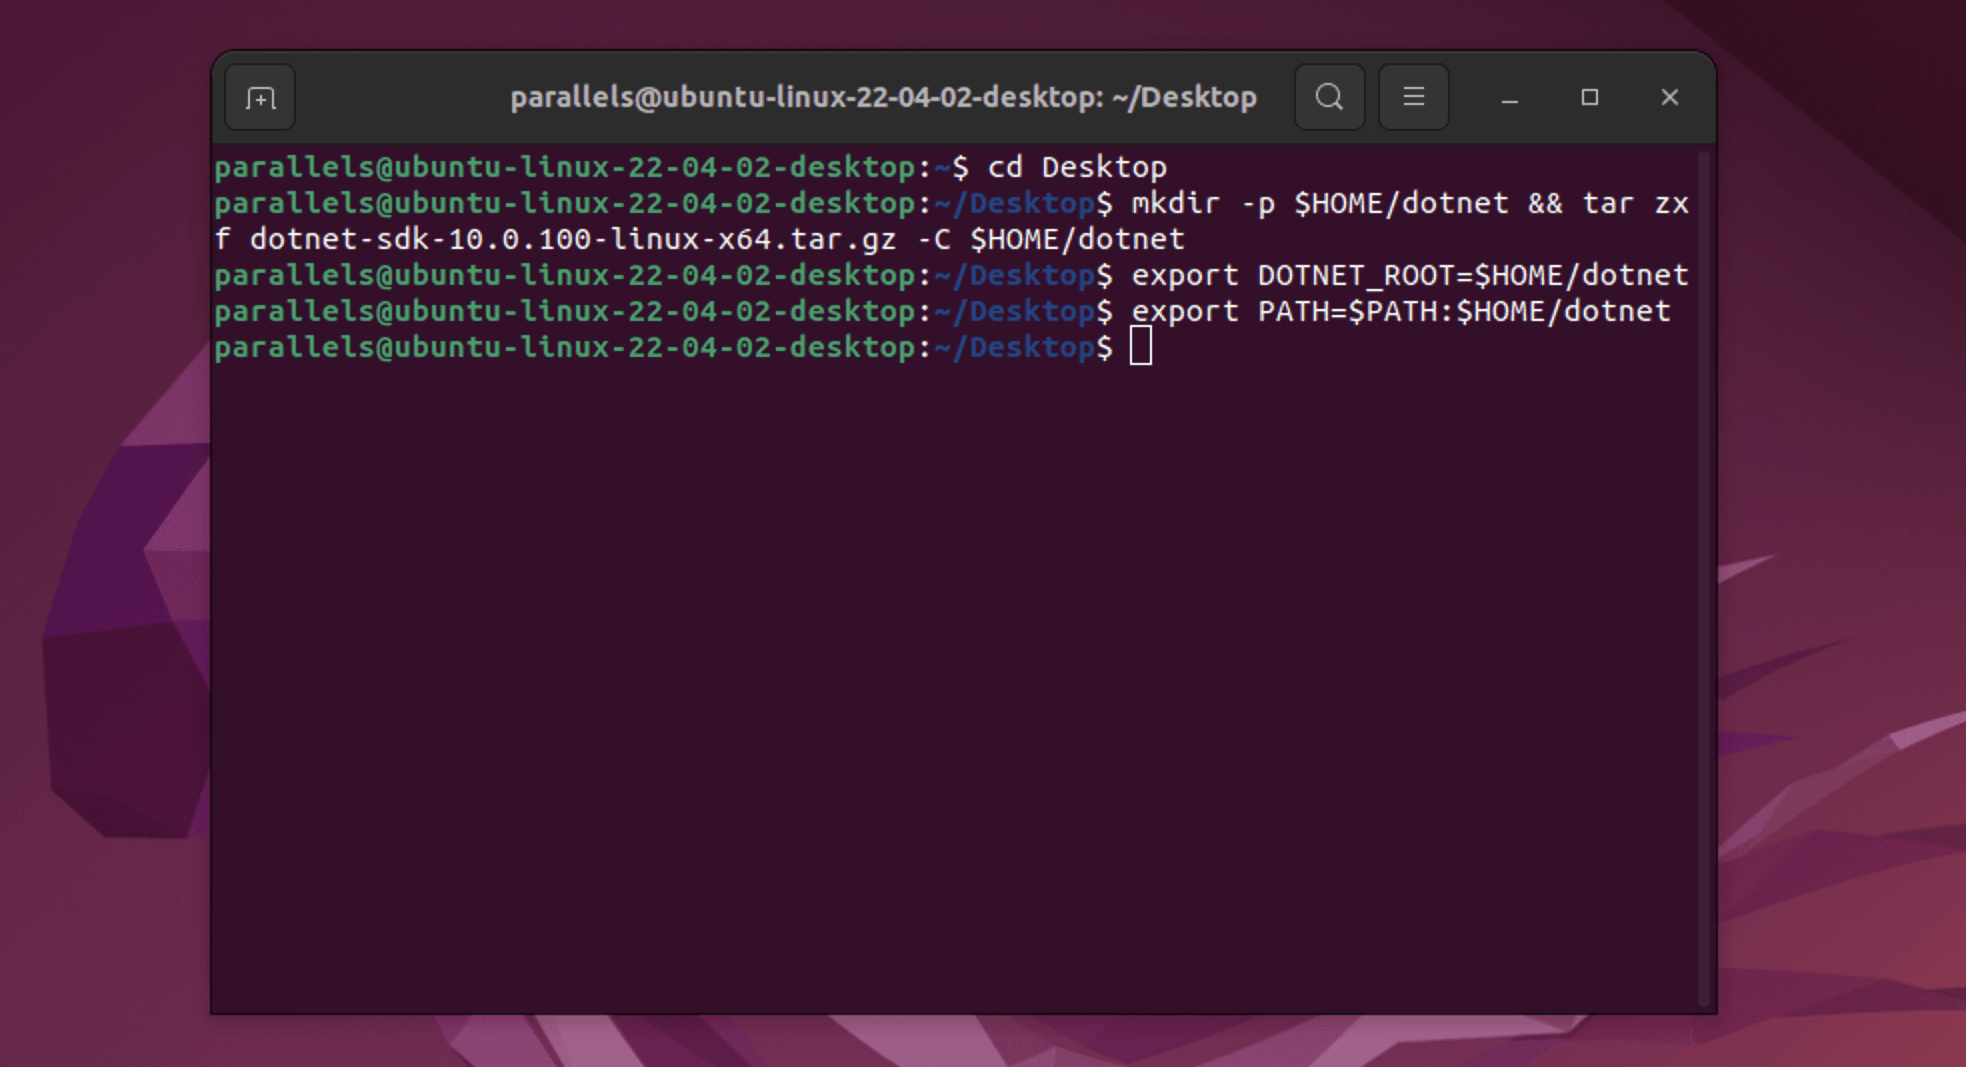Image resolution: width=1966 pixels, height=1067 pixels.
Task: Click the terminal window title text
Action: coord(883,97)
